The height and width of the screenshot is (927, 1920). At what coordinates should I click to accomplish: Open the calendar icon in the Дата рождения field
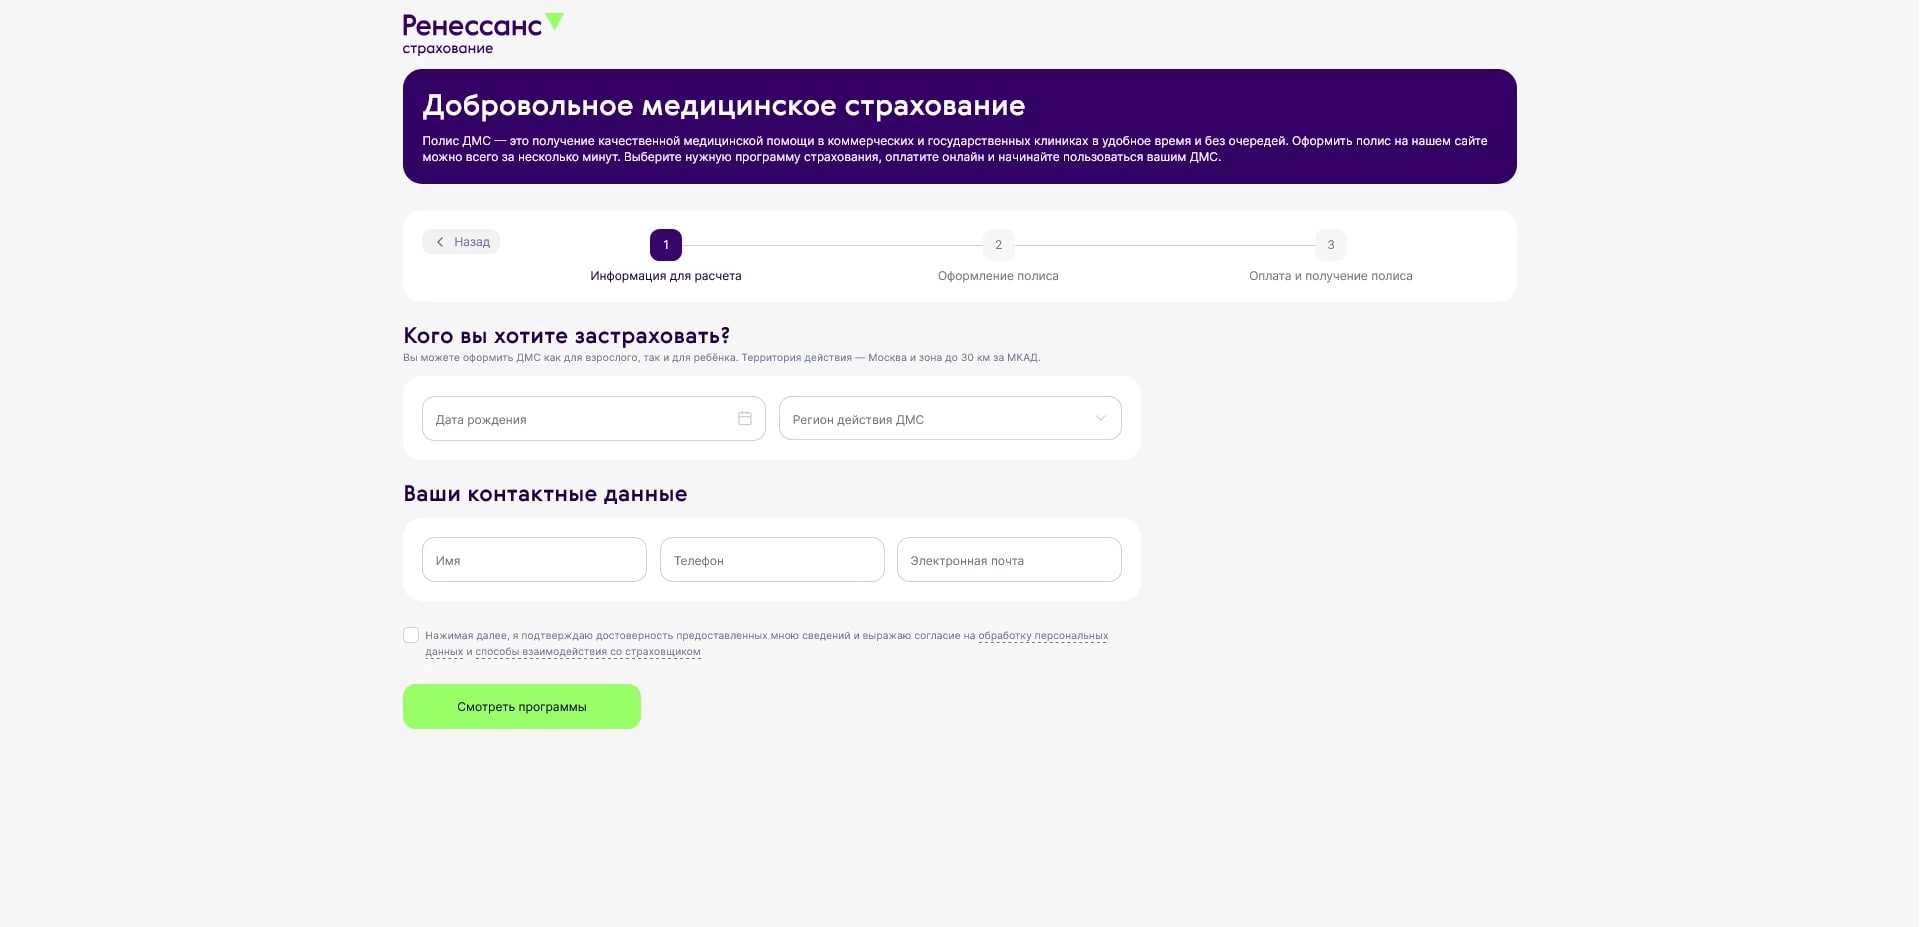pos(745,419)
